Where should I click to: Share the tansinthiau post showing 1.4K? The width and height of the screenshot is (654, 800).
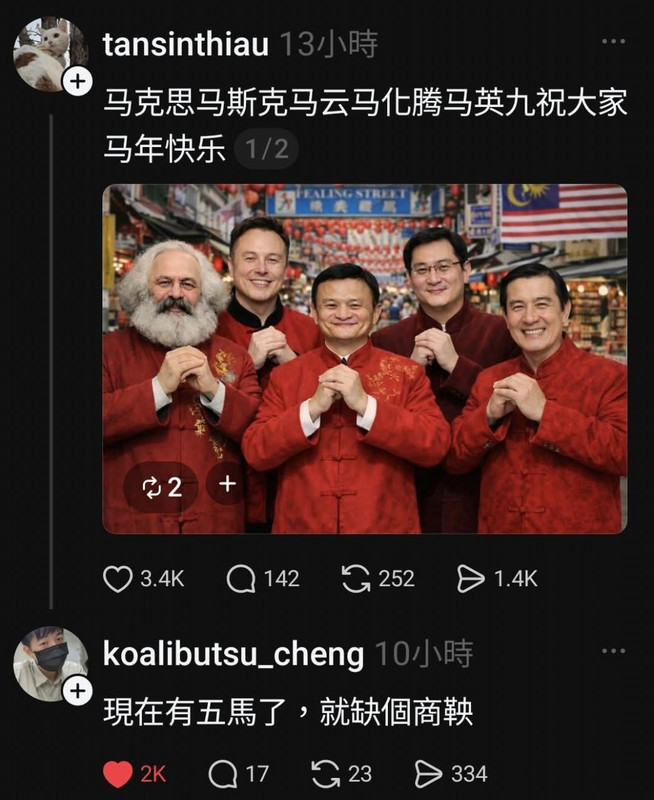[470, 579]
